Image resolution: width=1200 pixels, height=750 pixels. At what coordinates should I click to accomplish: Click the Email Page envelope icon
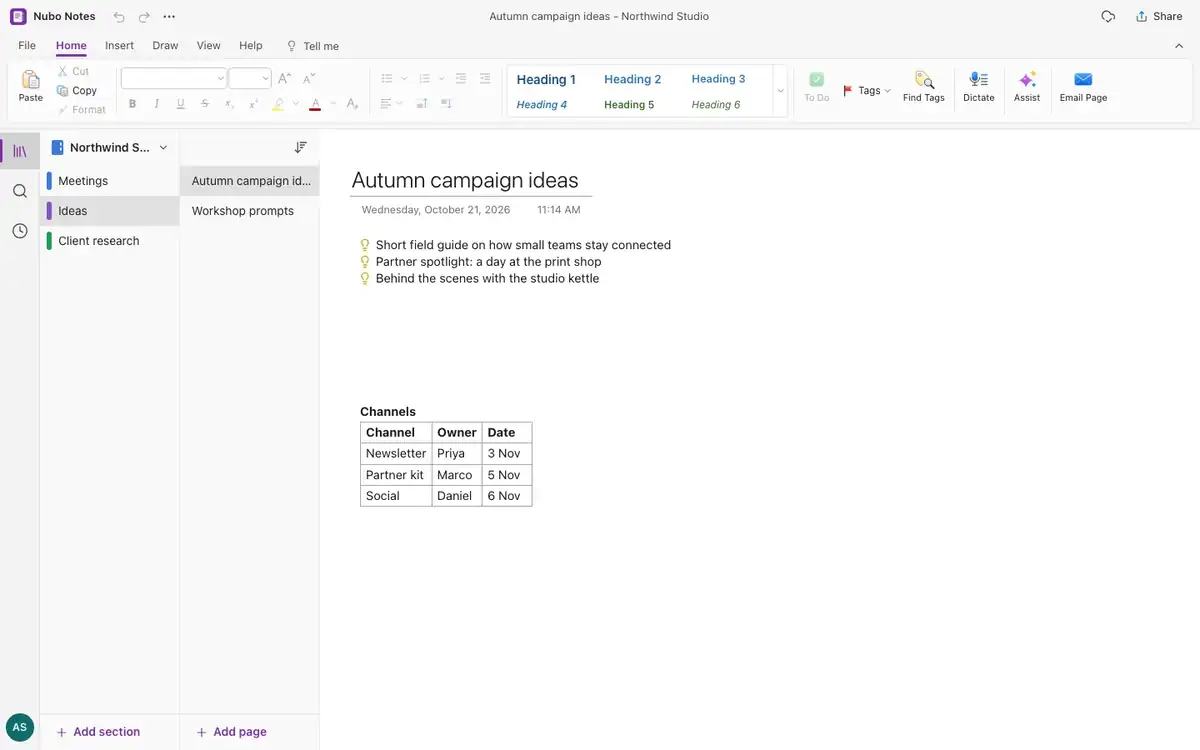(x=1083, y=80)
